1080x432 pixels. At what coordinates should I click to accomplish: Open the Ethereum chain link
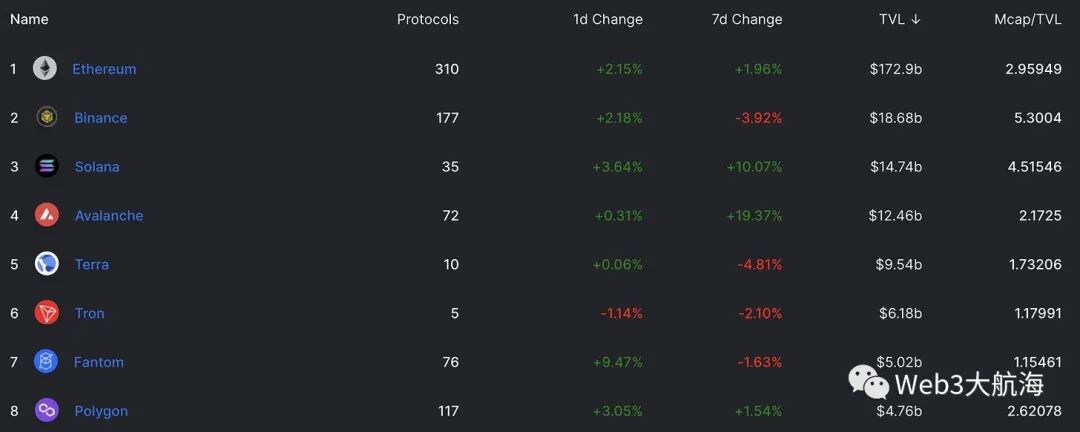[104, 69]
